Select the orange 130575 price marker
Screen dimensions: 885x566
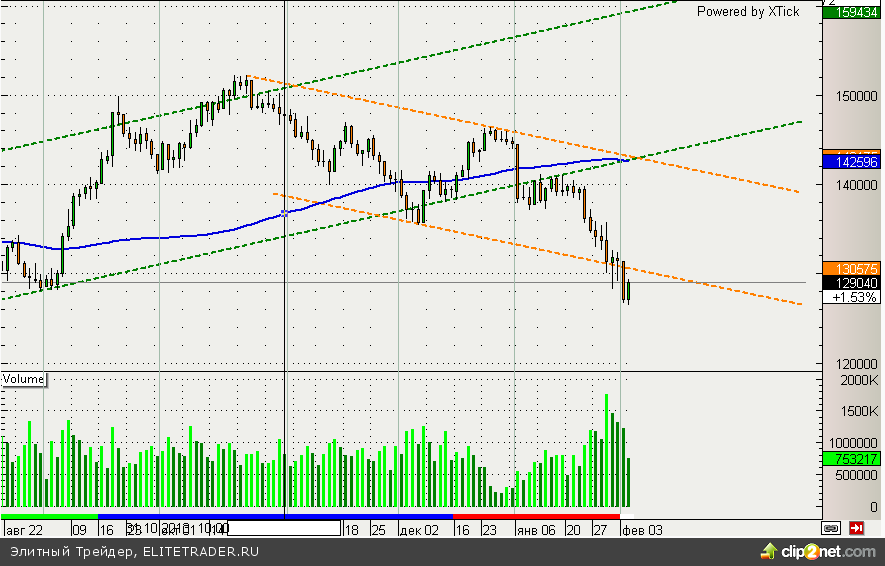pos(850,268)
